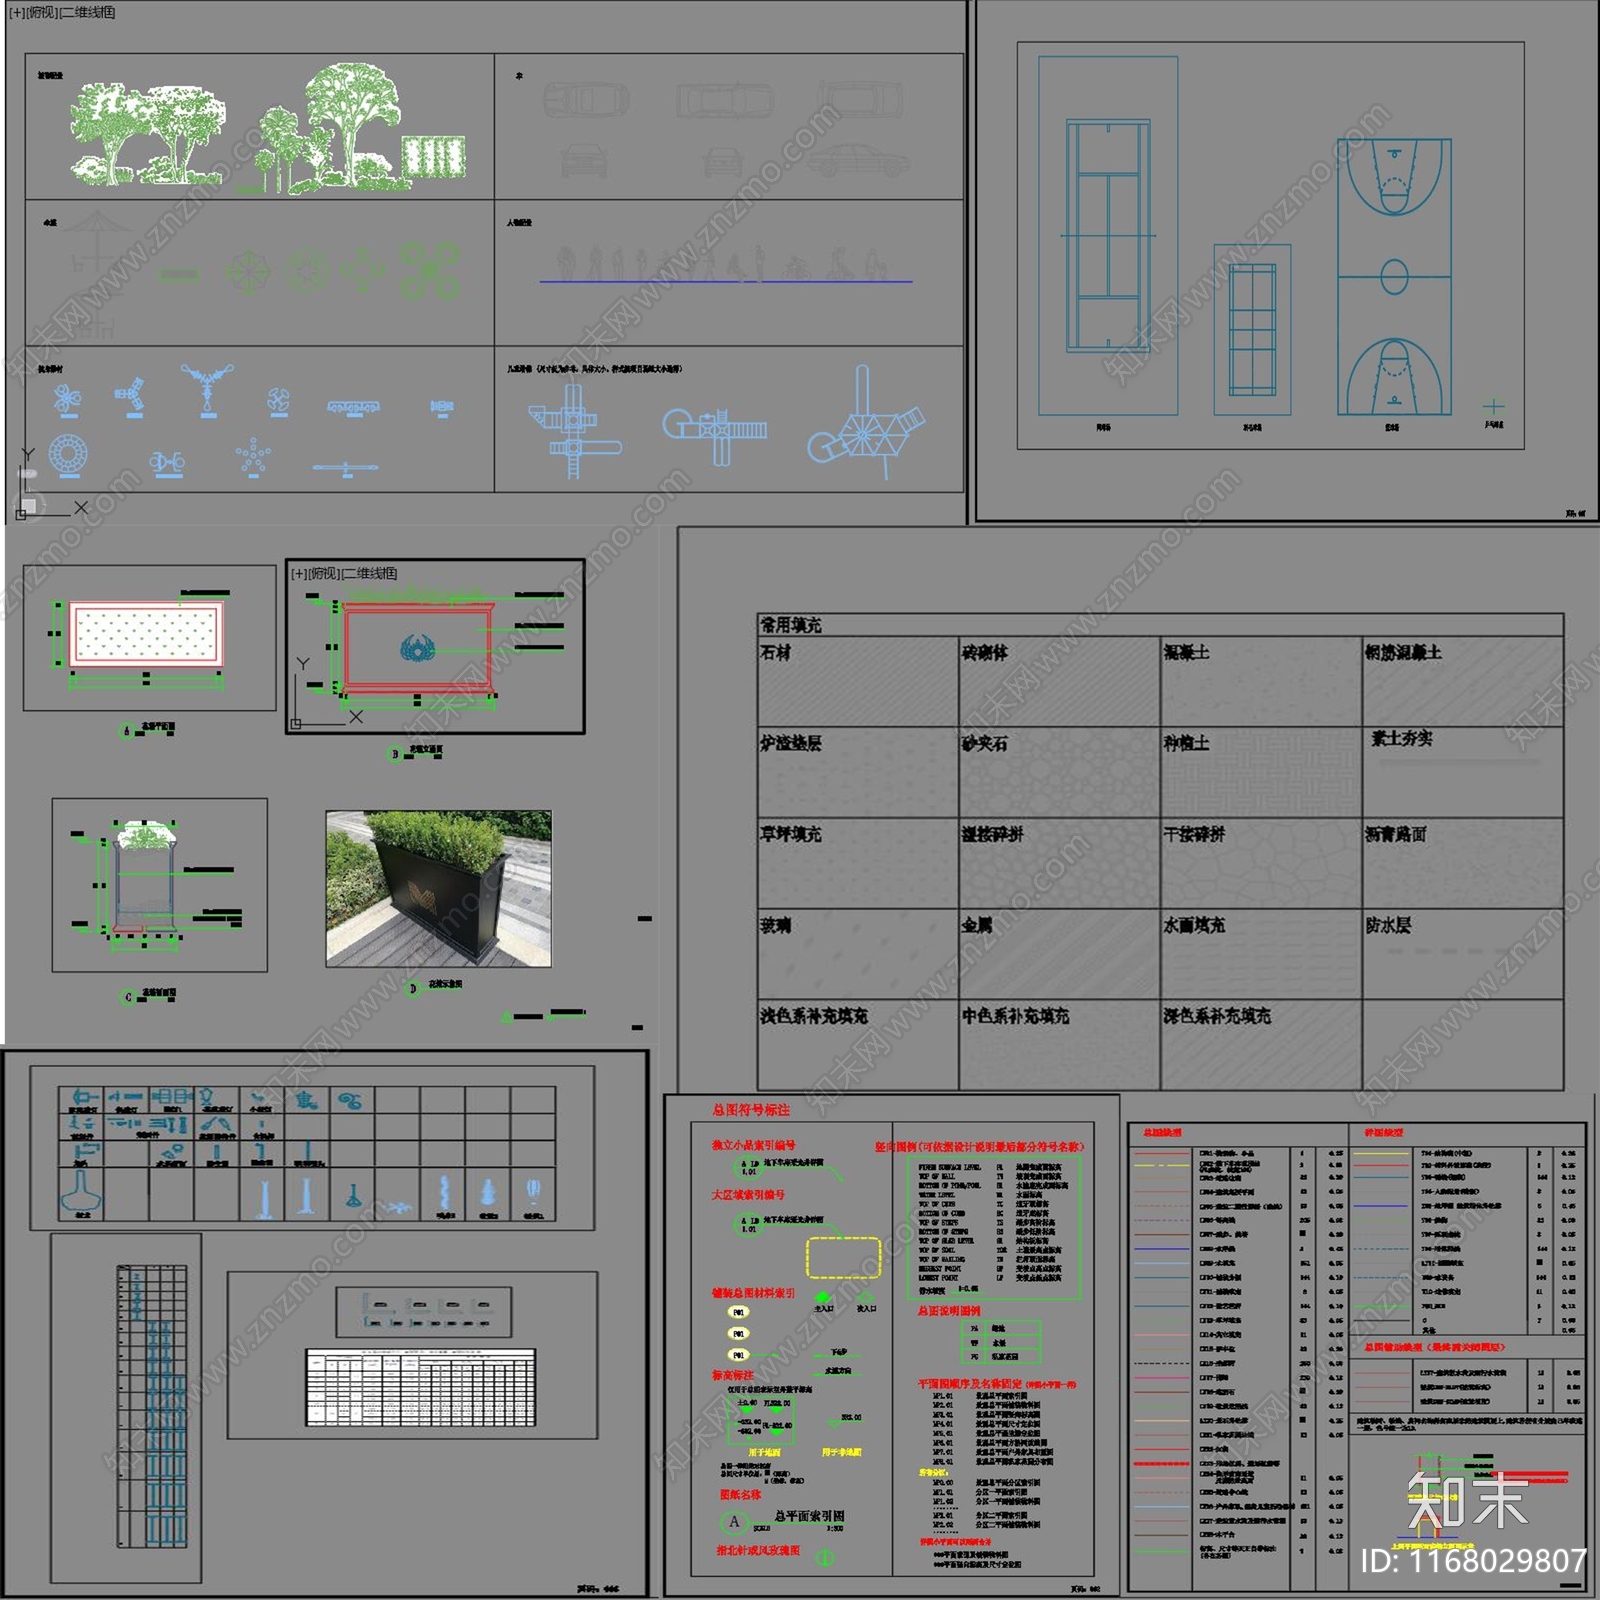Click the 砂夹石 hatch cell
The height and width of the screenshot is (1600, 1600).
[x=1060, y=772]
